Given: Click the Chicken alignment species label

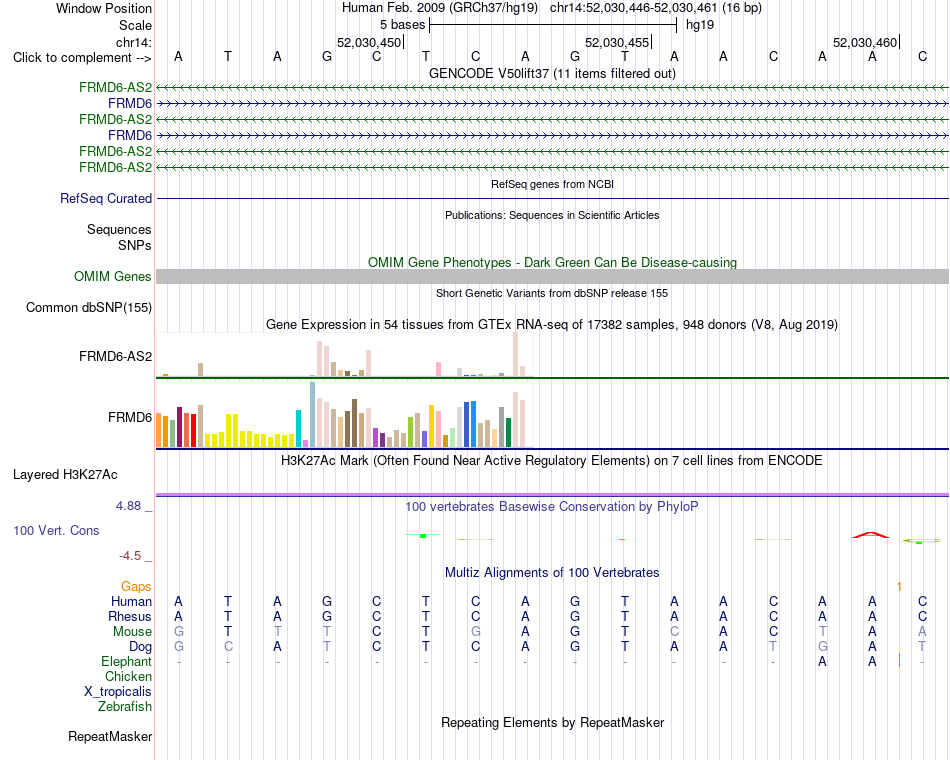Looking at the screenshot, I should click(128, 676).
